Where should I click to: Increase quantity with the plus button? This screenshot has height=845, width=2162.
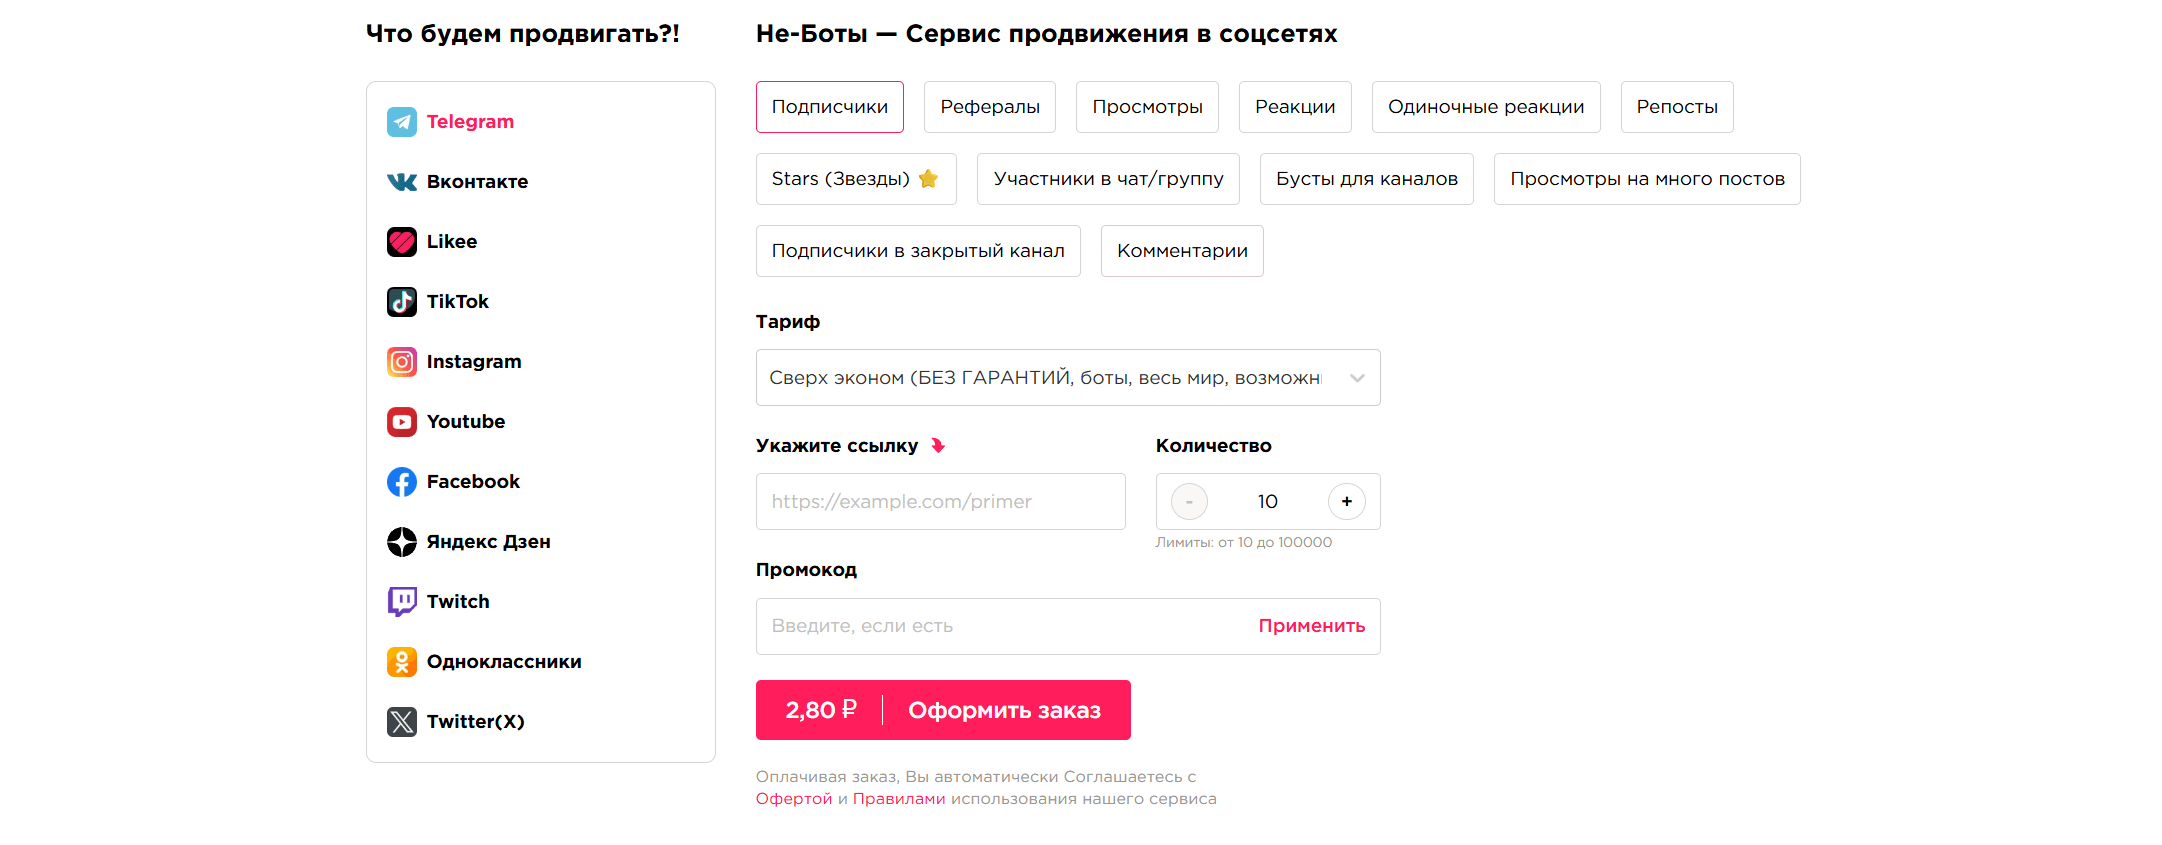pyautogui.click(x=1346, y=502)
